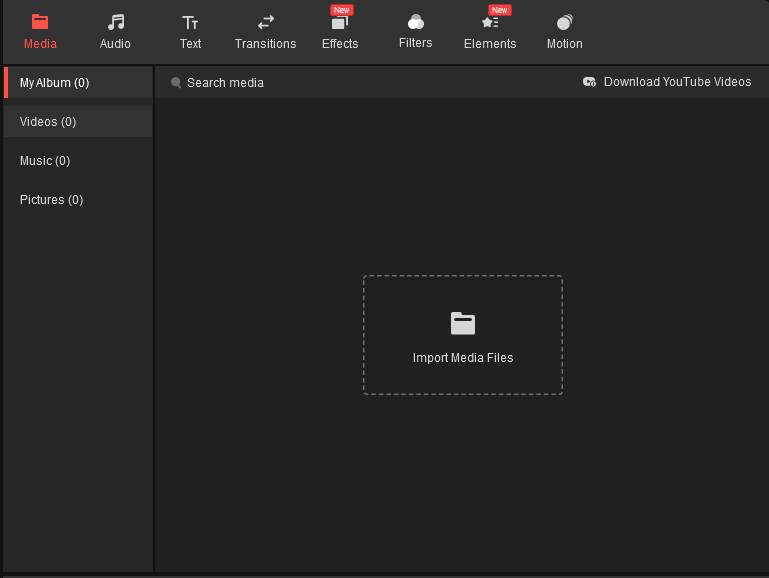Click the Text tab label
The width and height of the screenshot is (769, 578).
click(x=190, y=44)
